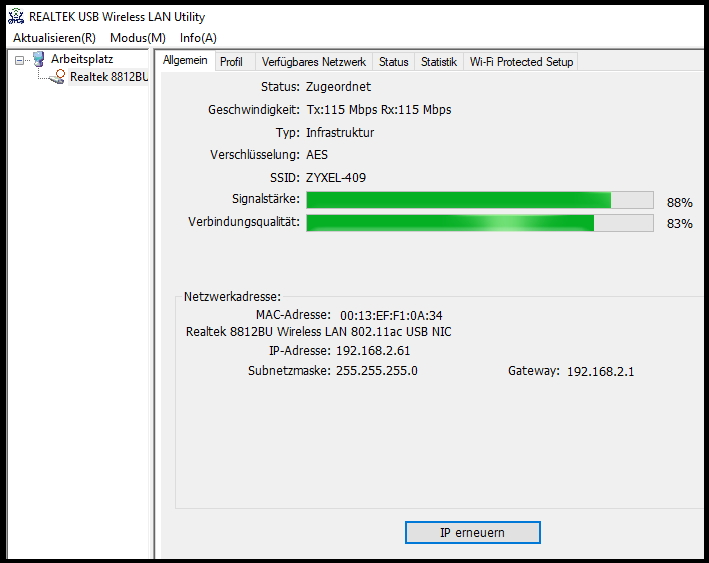Click the SSID value ZYXEL-409
This screenshot has width=709, height=563.
click(x=336, y=178)
